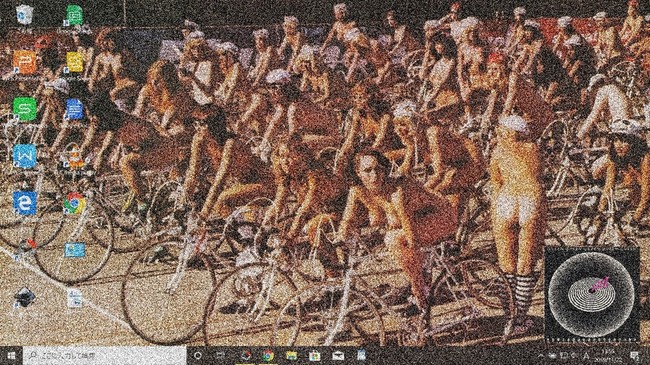Screen dimensions: 650x365
Task: Open the Mail app from taskbar
Action: pos(338,355)
